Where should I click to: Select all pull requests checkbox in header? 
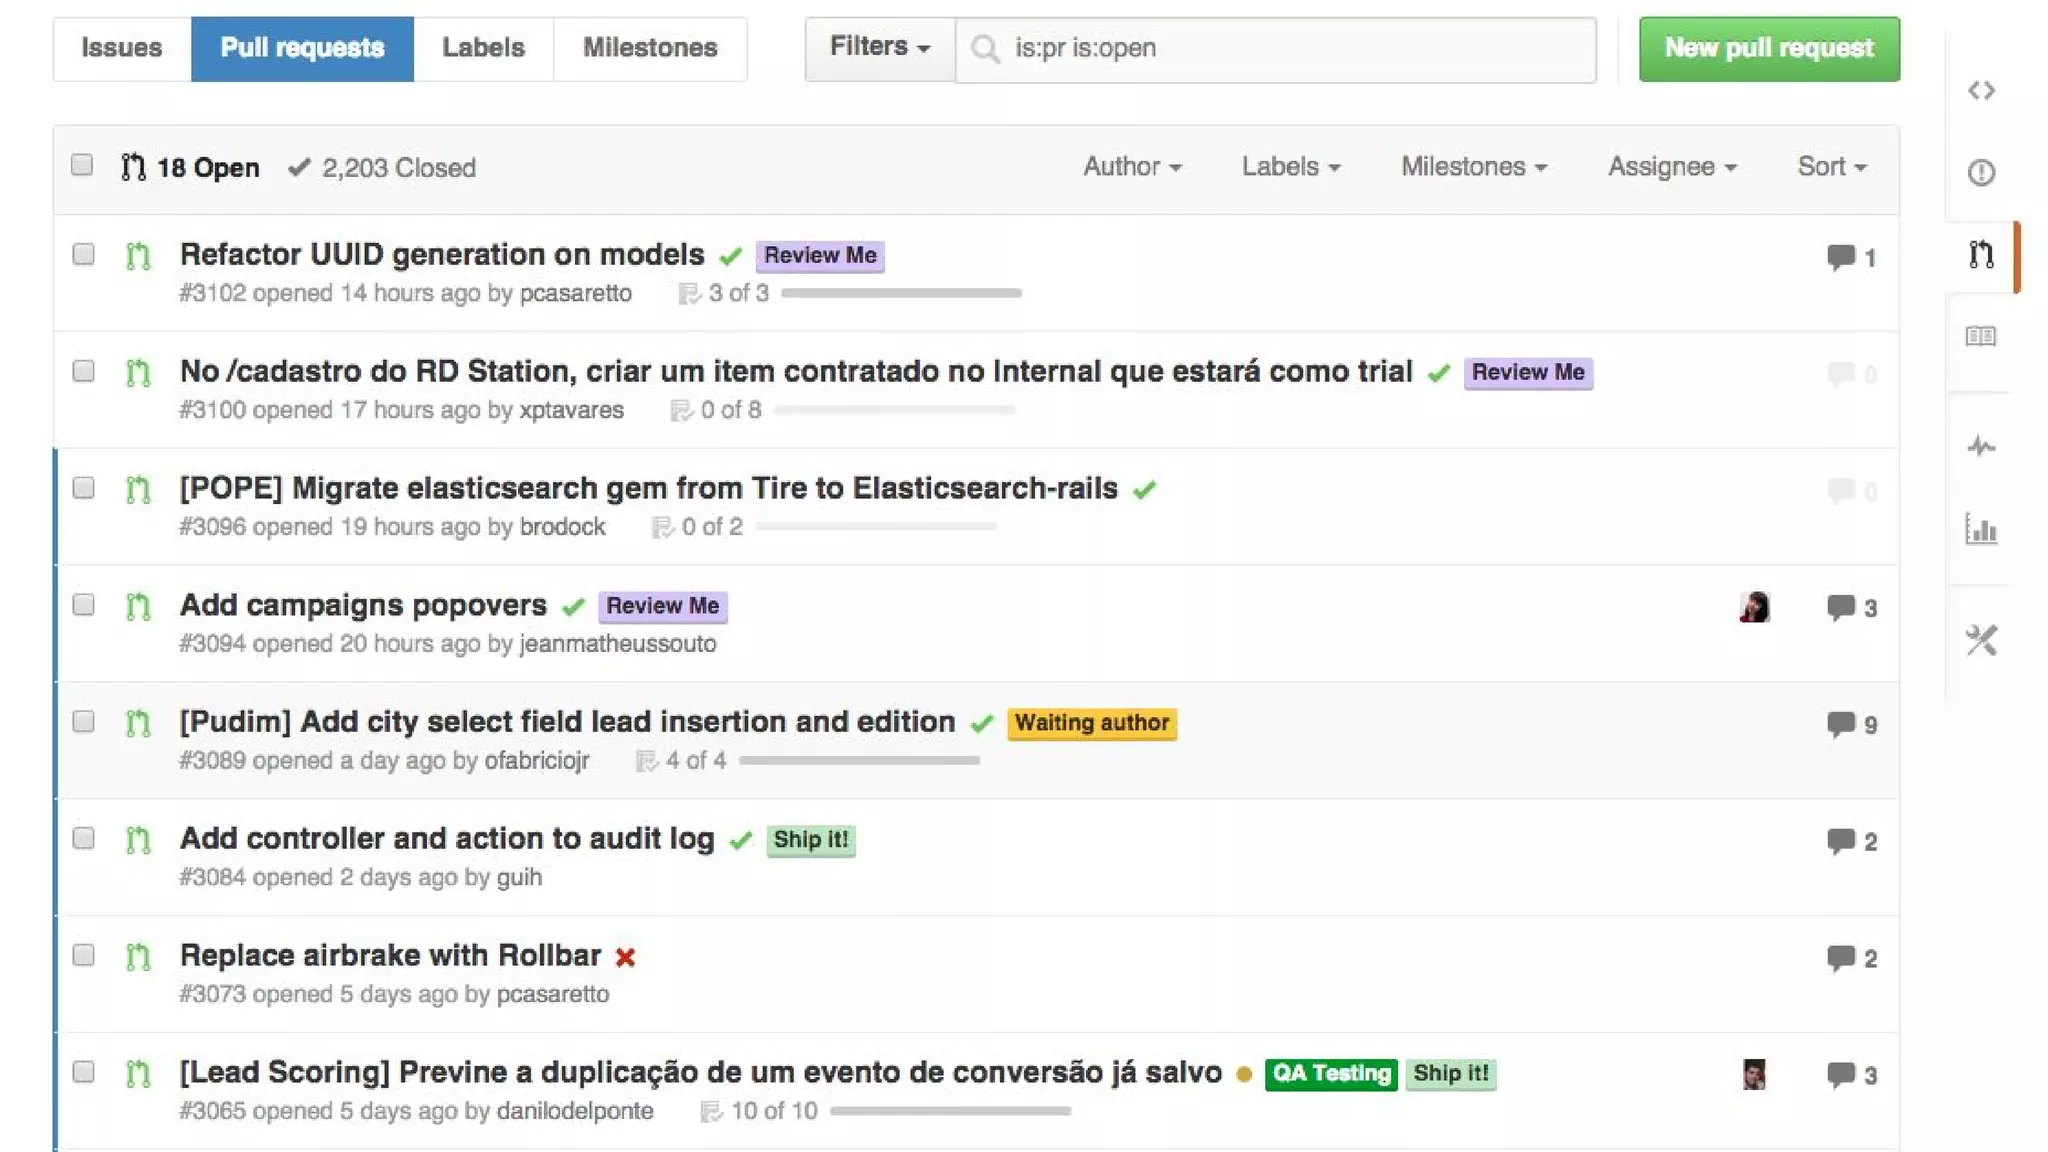(82, 165)
